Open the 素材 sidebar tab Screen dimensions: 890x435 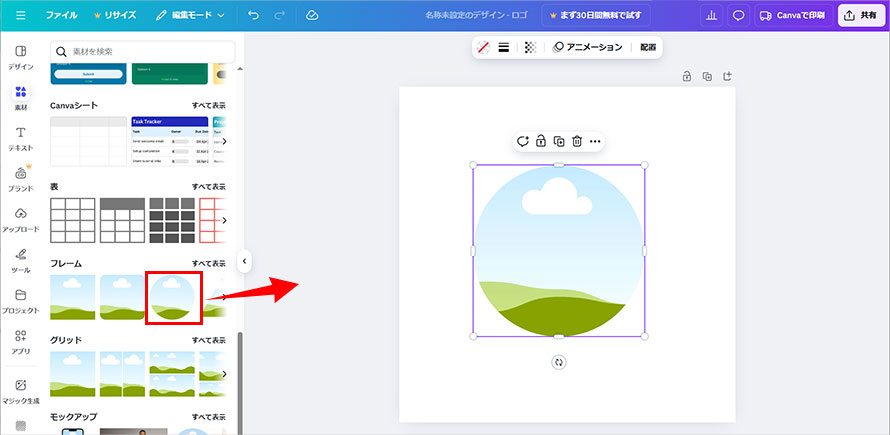[x=20, y=98]
